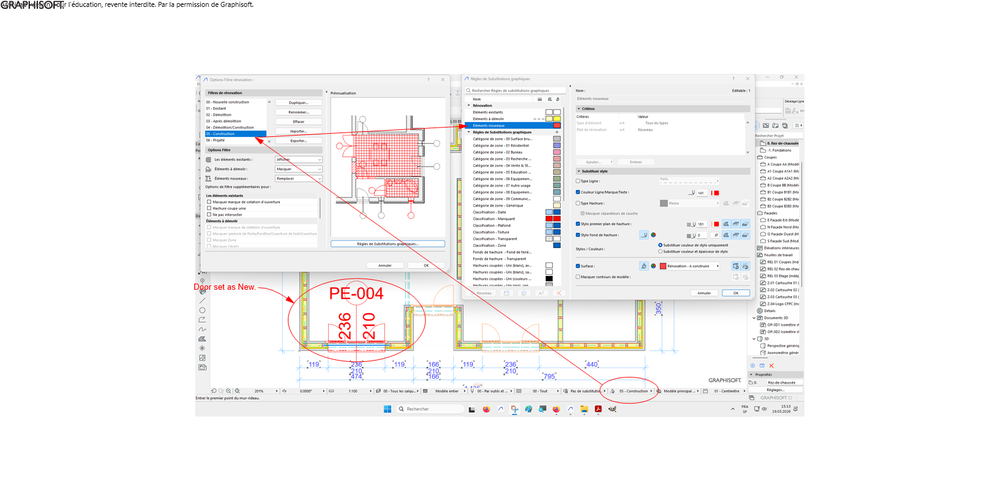999x490 pixels.
Task: Click pen number field for Couleur Ligne
Action: [x=701, y=193]
